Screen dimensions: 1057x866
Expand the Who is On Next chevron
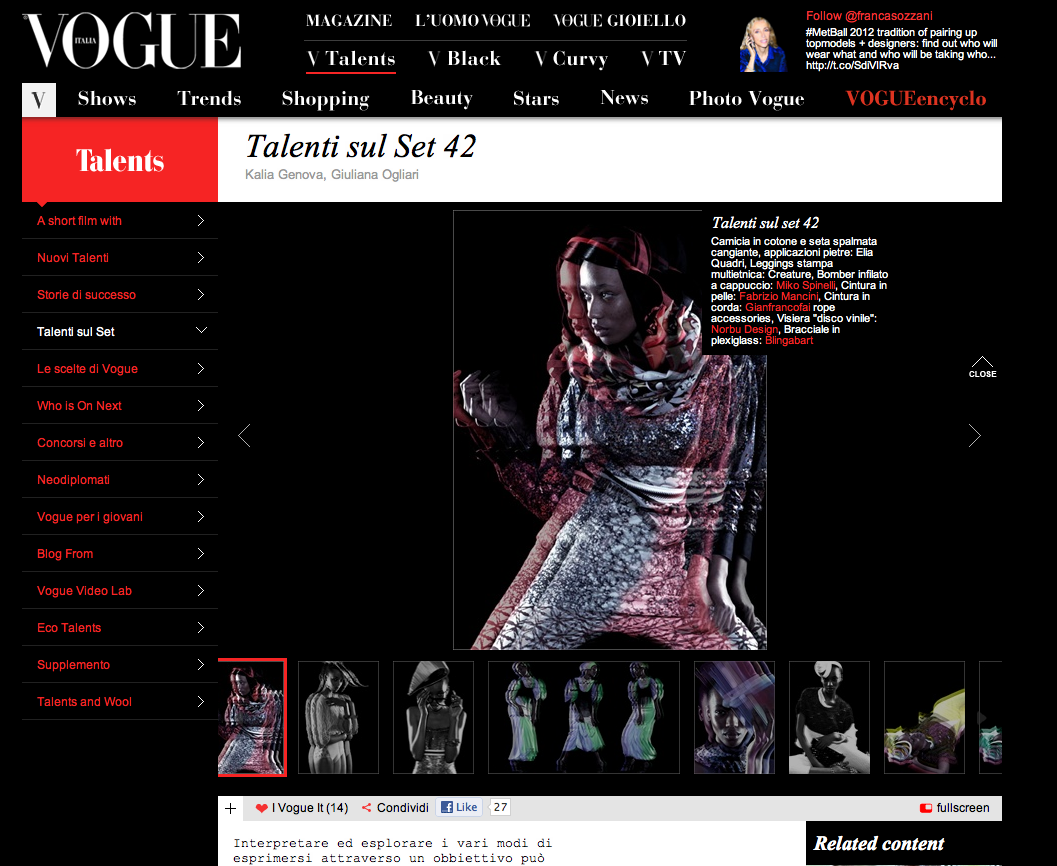point(200,406)
